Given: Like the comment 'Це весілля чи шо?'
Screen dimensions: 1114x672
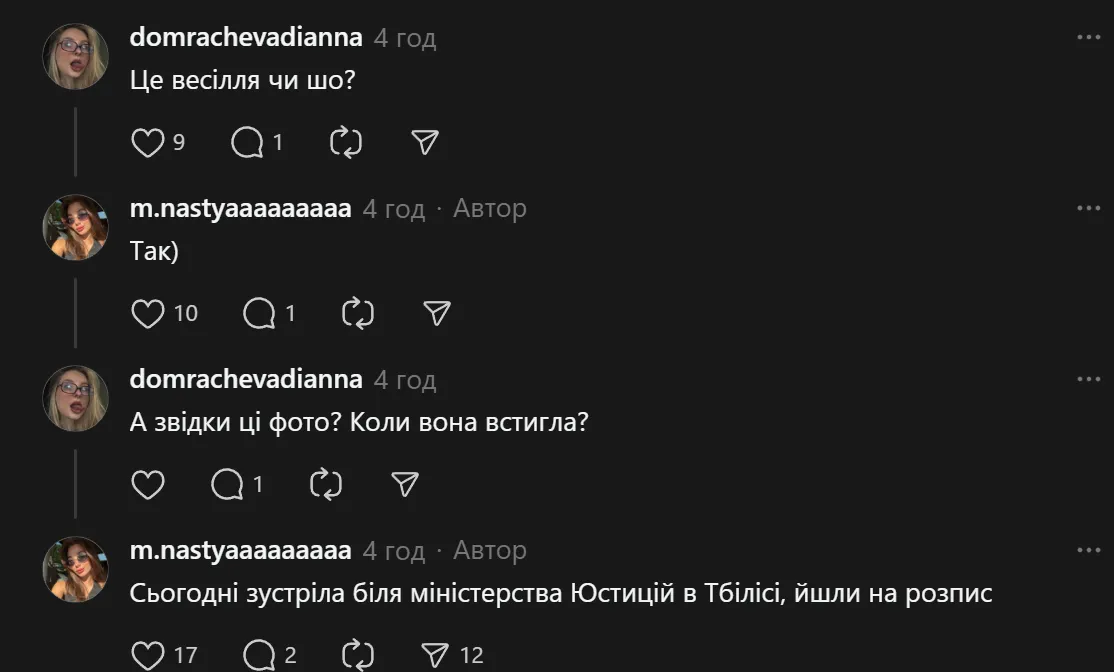Looking at the screenshot, I should 148,143.
